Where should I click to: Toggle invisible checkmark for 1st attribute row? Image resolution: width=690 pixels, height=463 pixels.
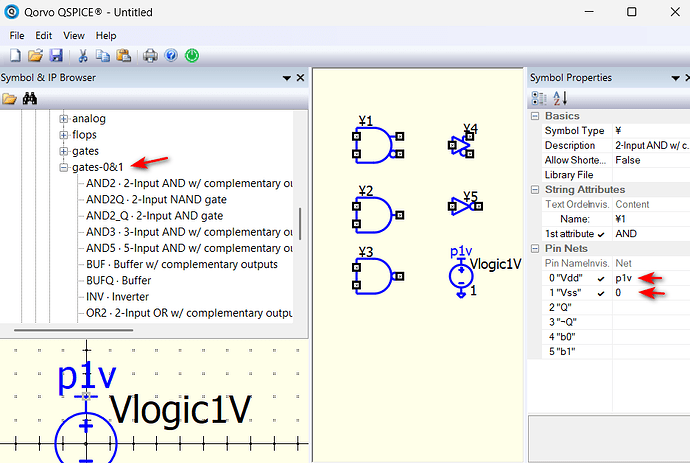pyautogui.click(x=601, y=233)
